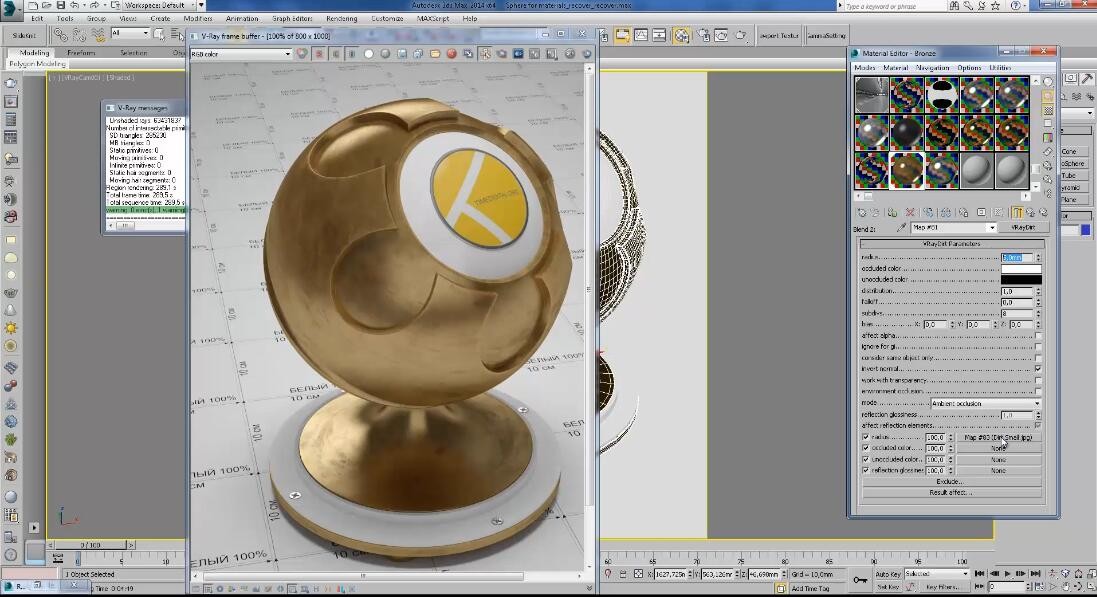Click Assign Material to Selection icon
The height and width of the screenshot is (597, 1097).
(893, 213)
